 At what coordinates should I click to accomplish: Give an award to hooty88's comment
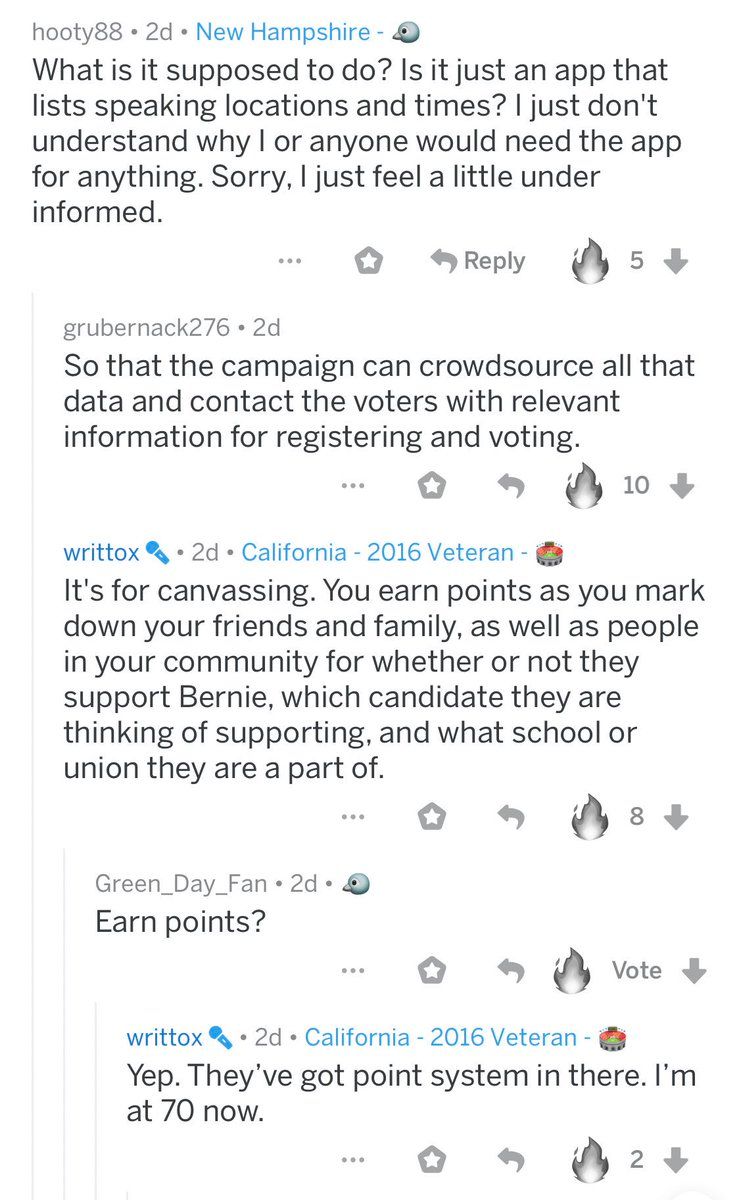(x=369, y=262)
